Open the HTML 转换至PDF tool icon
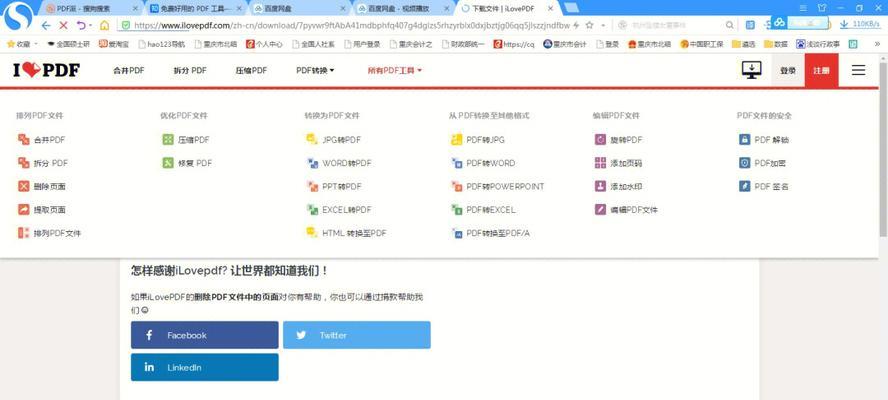 [x=312, y=233]
